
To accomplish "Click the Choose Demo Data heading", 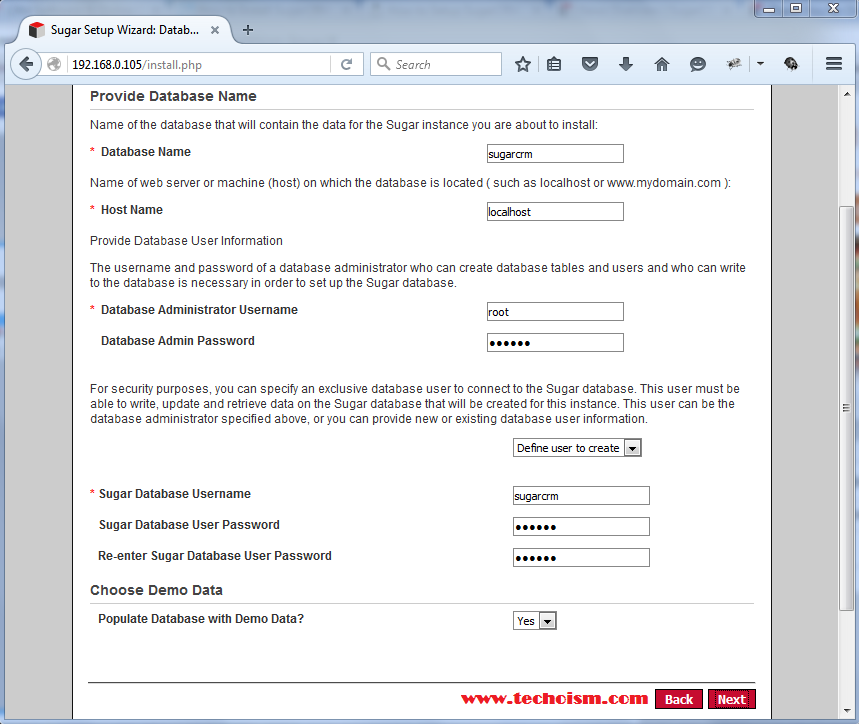I will click(x=156, y=590).
